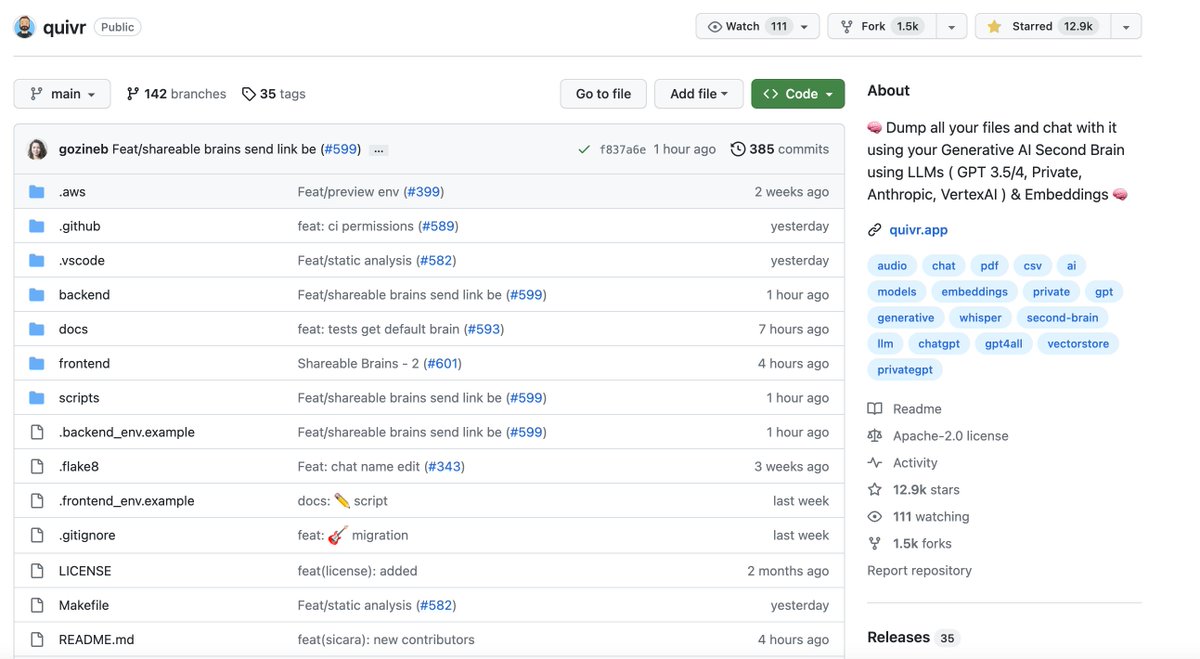Click the backend folder icon

tap(37, 295)
